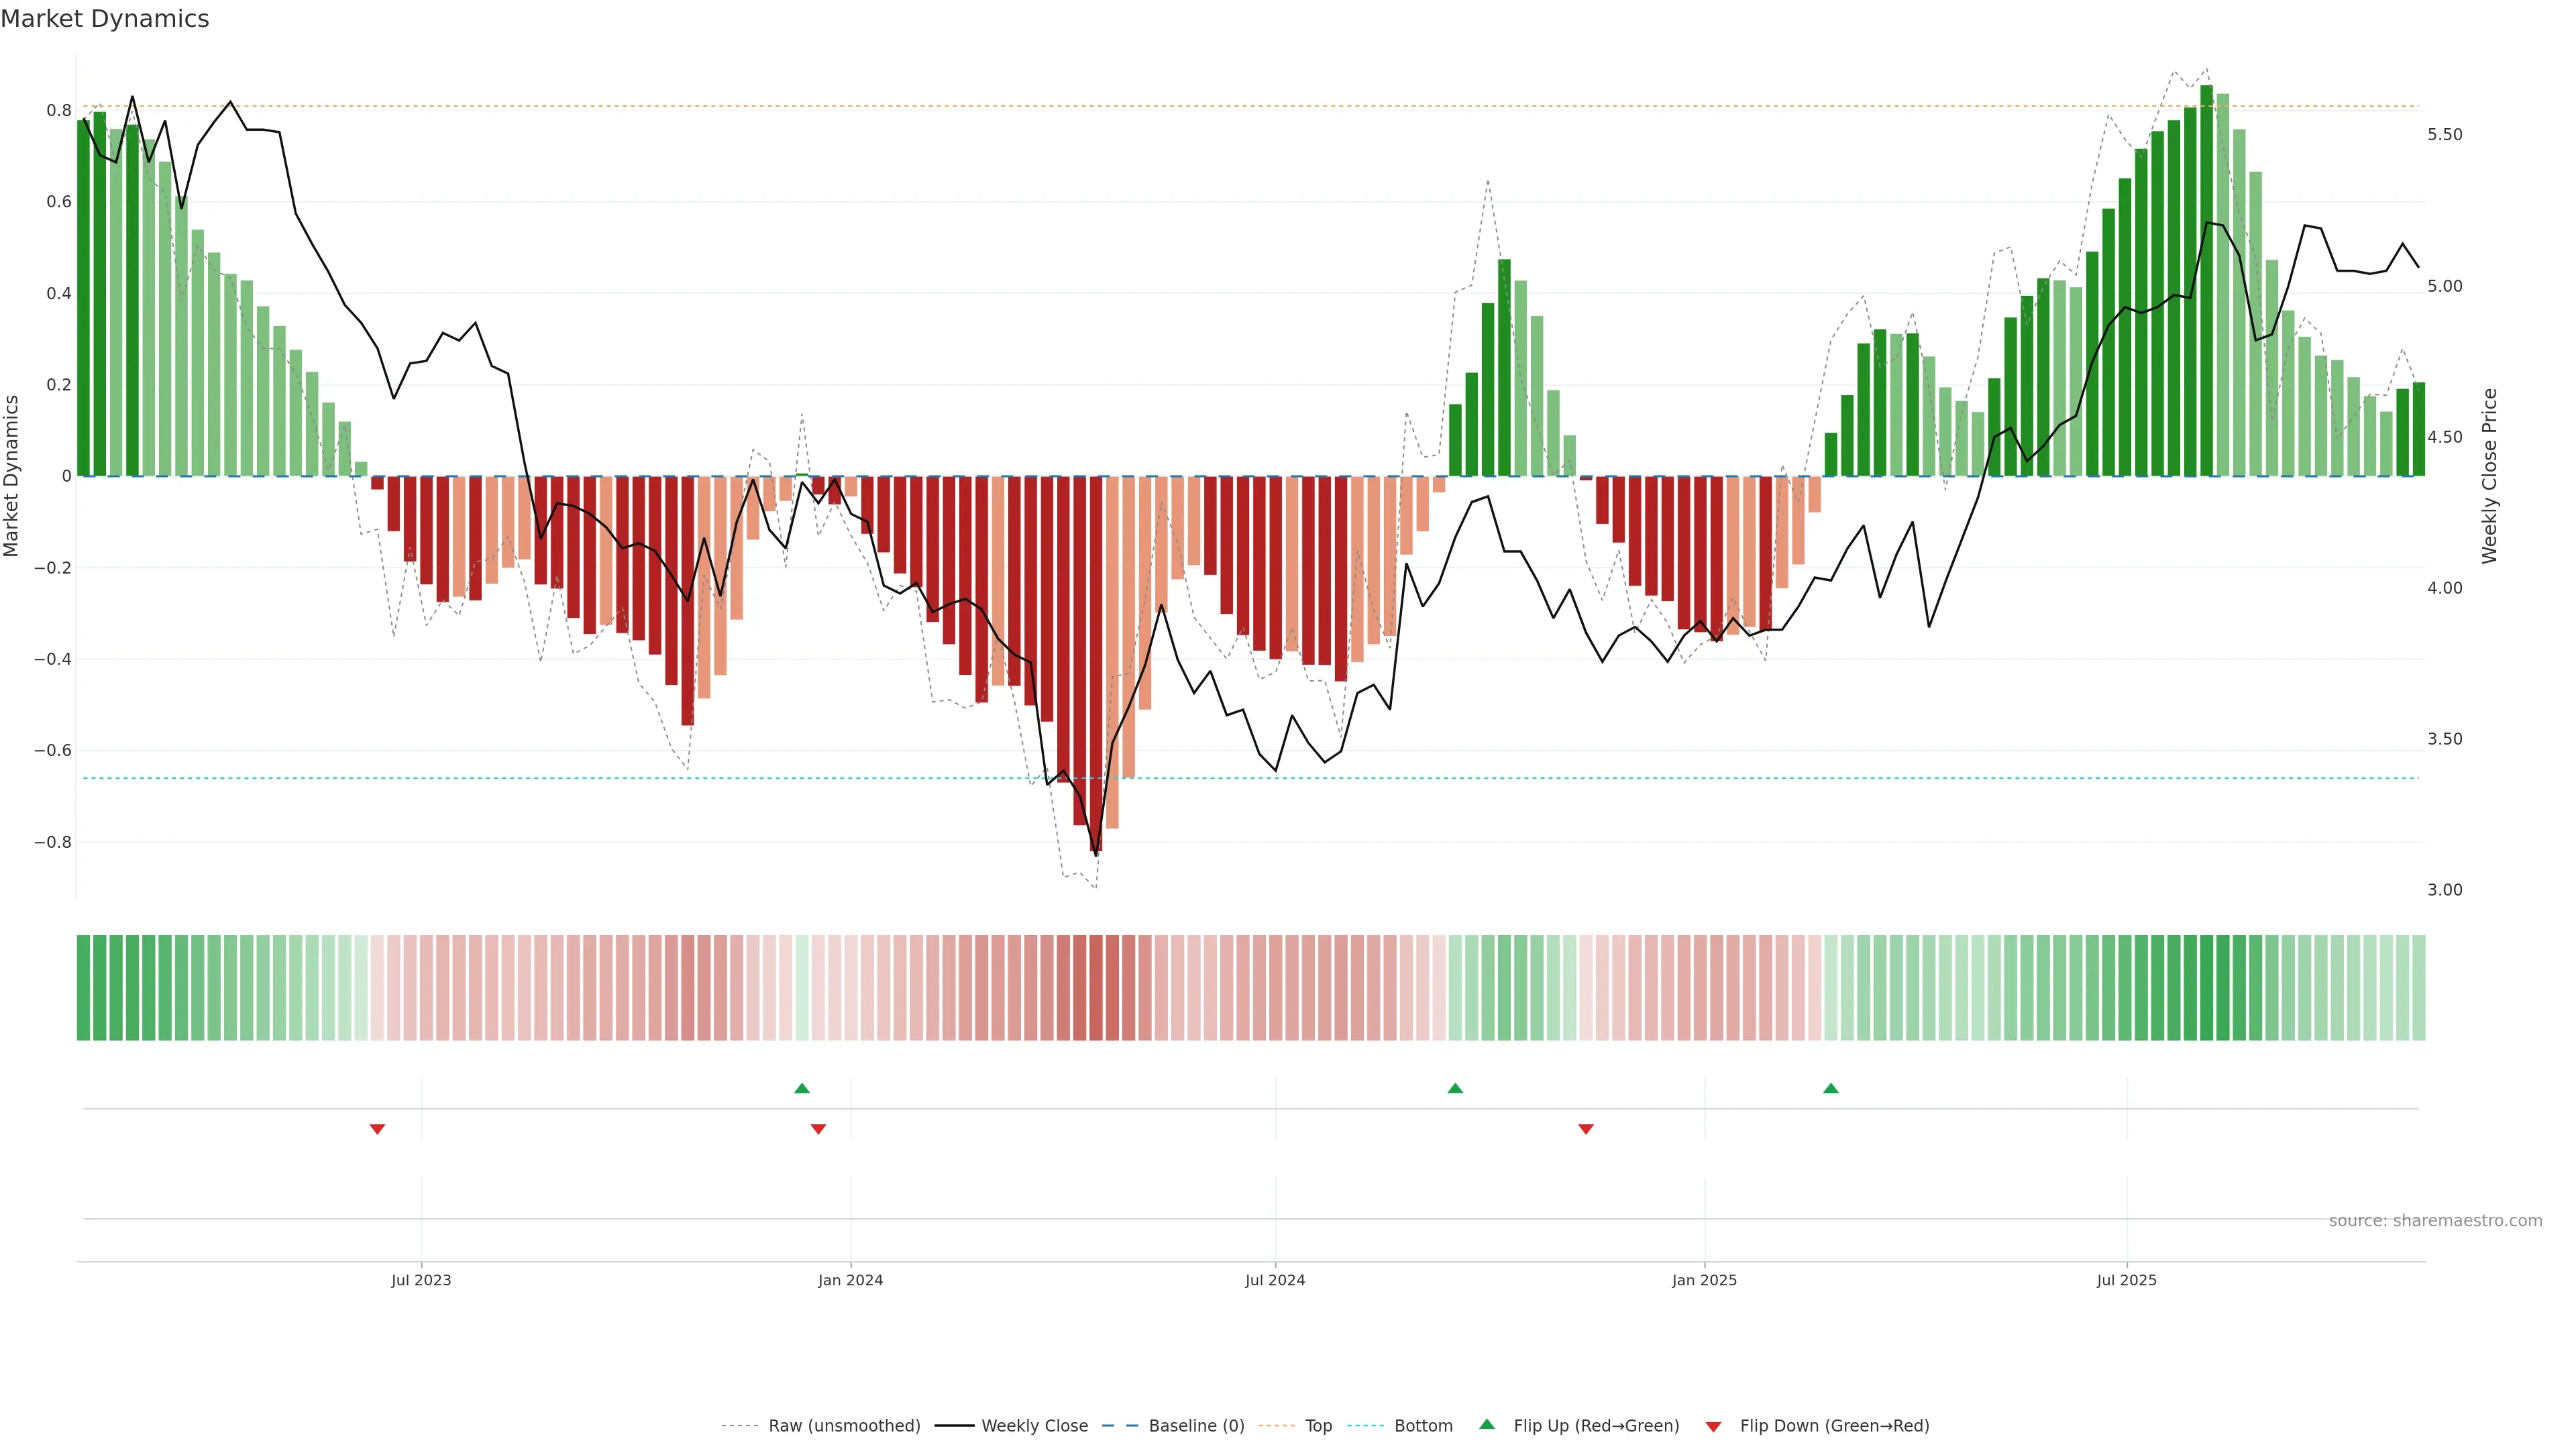Toggle the Weekly Close legend entry
This screenshot has width=2576, height=1449.
pos(1034,1426)
